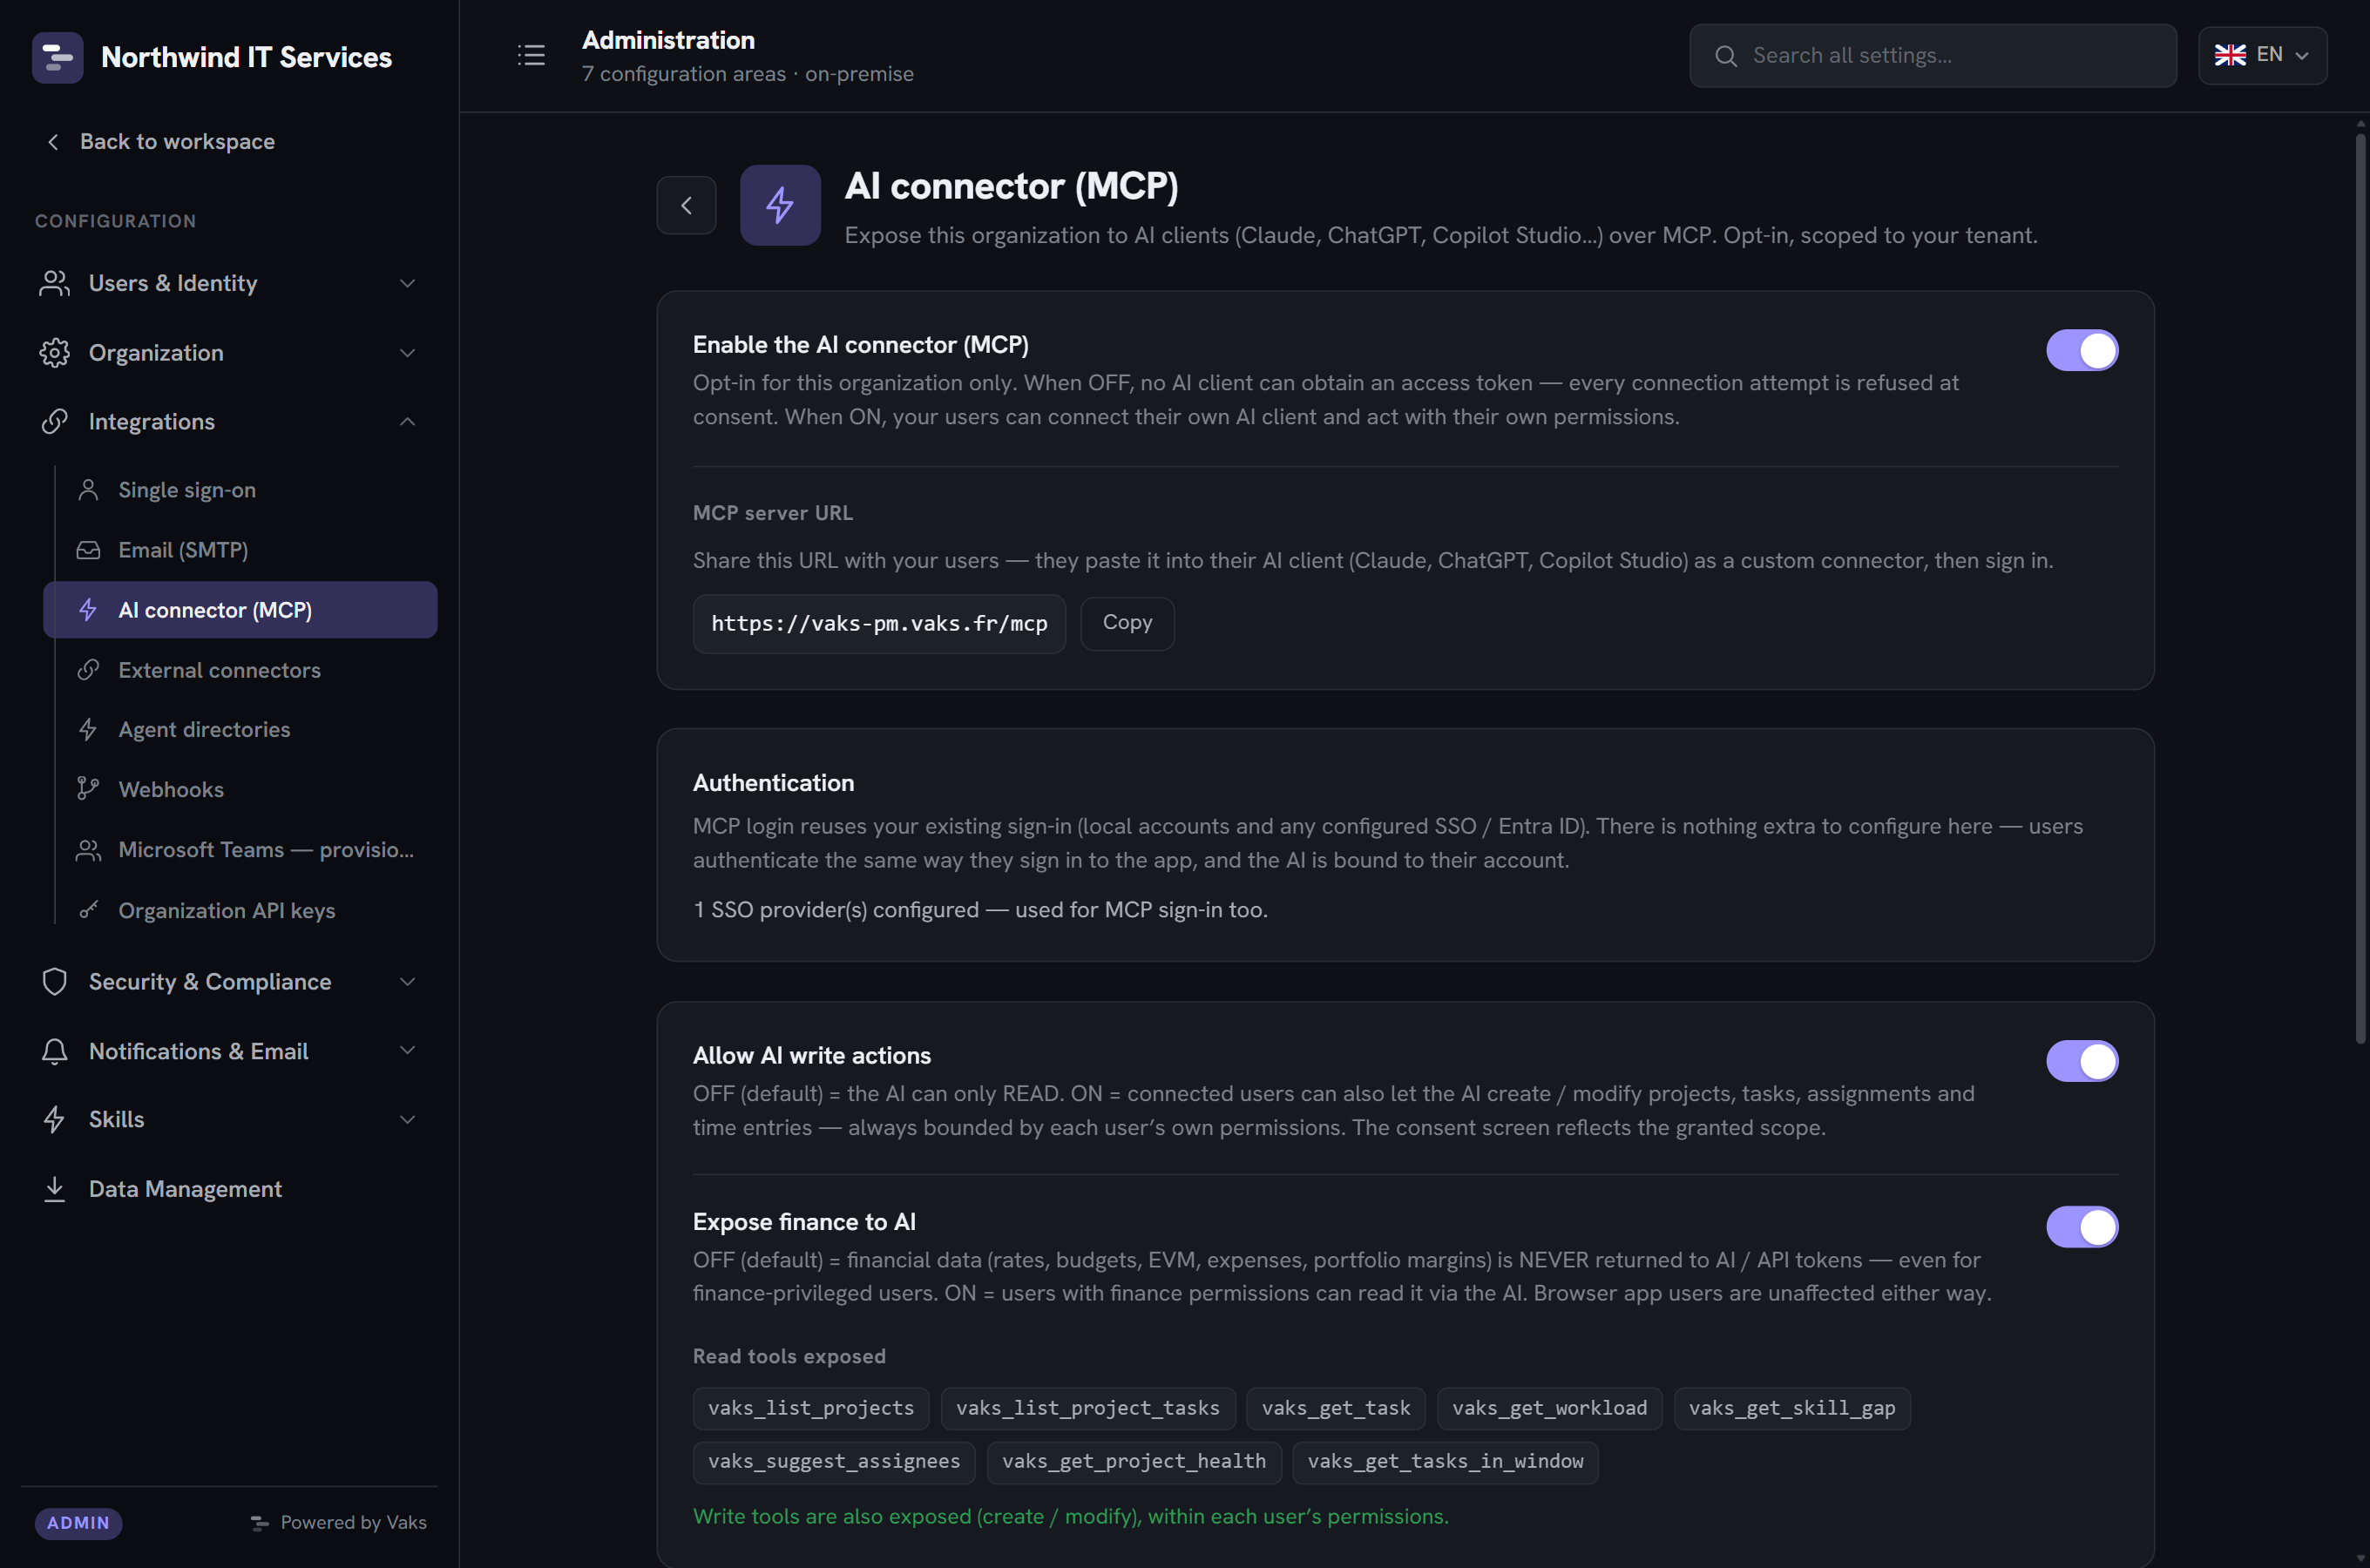Open External connectors page
2370x1568 pixels.
240,670
